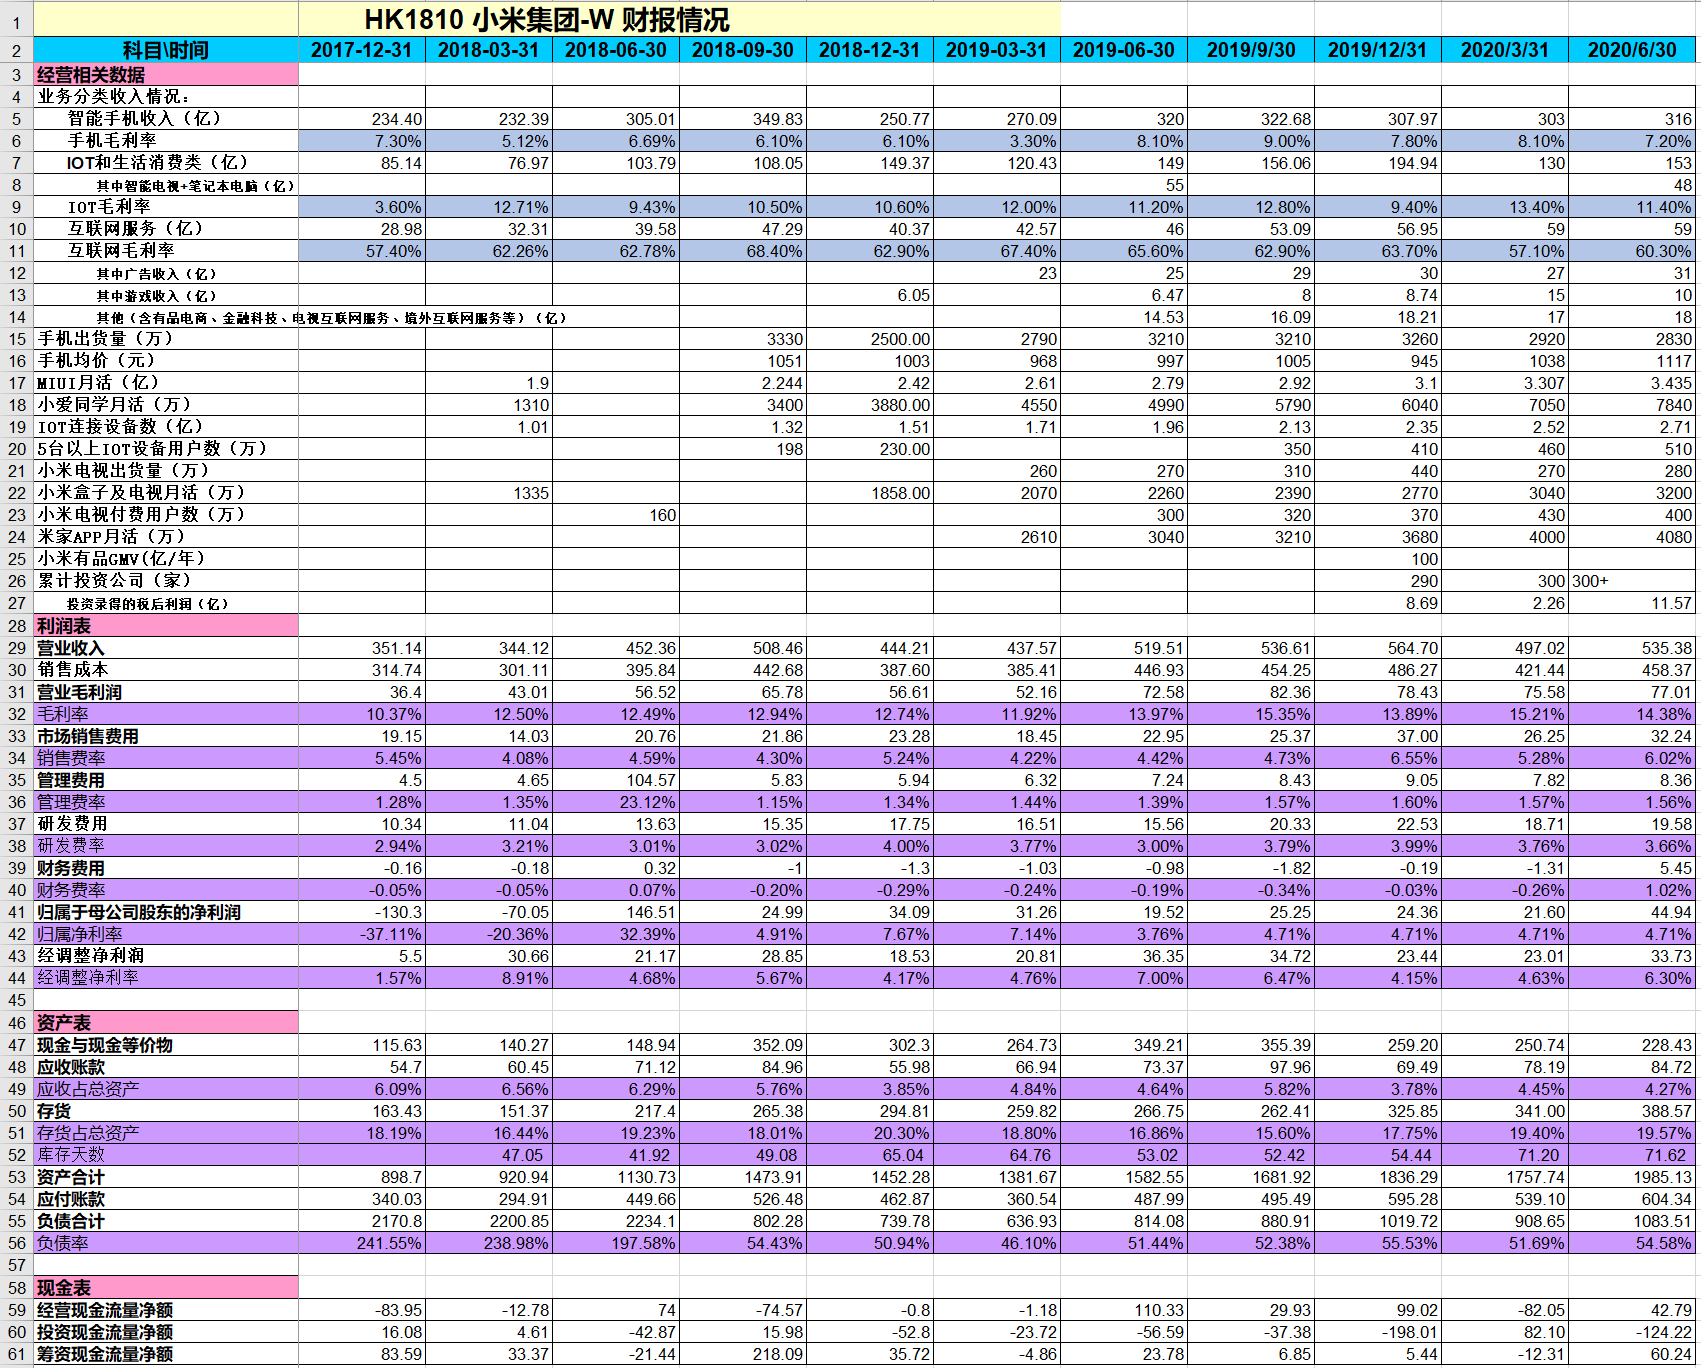
Task: Select cell with value -130.3
Action: coord(362,912)
